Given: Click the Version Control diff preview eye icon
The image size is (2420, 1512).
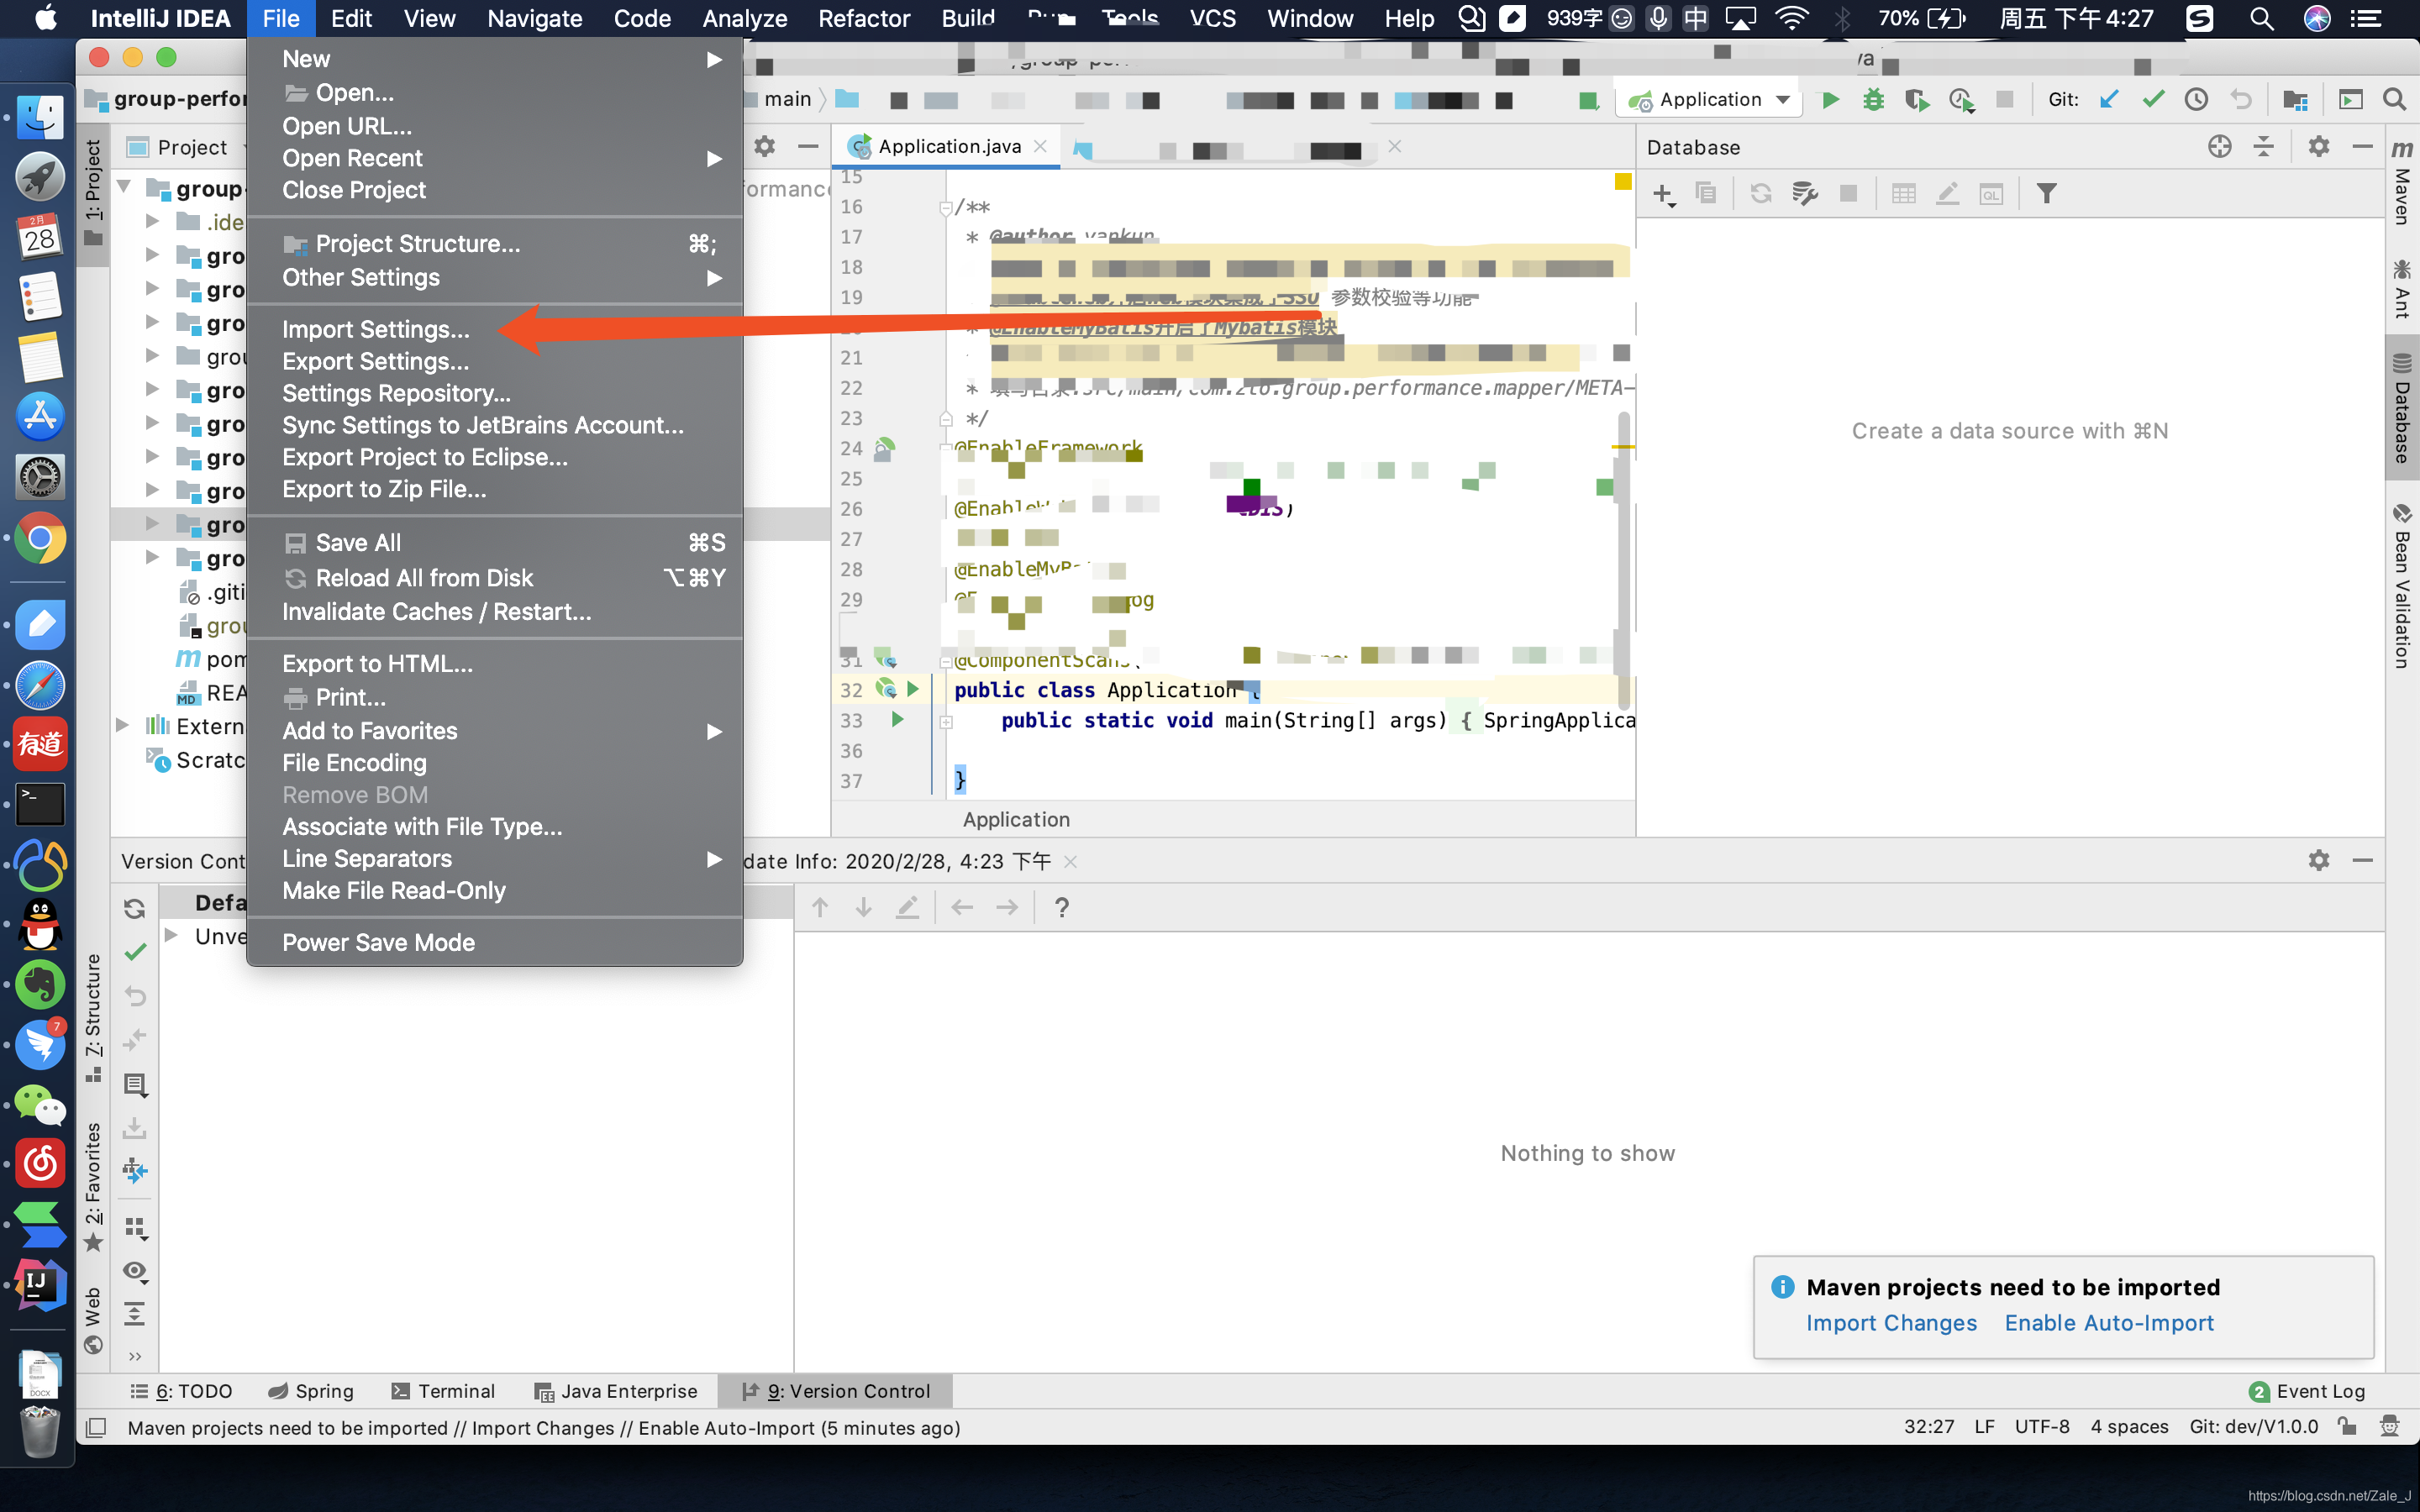Looking at the screenshot, I should 134,1271.
